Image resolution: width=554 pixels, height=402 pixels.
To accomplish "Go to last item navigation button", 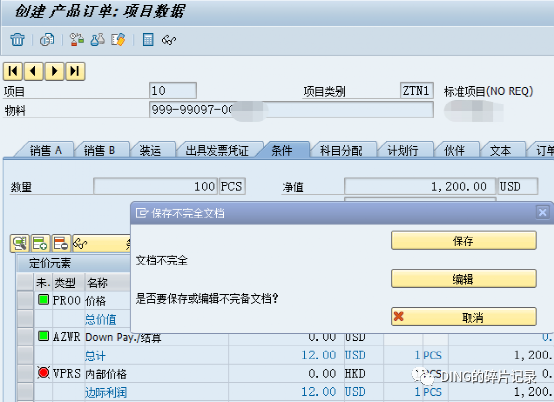I will (75, 71).
